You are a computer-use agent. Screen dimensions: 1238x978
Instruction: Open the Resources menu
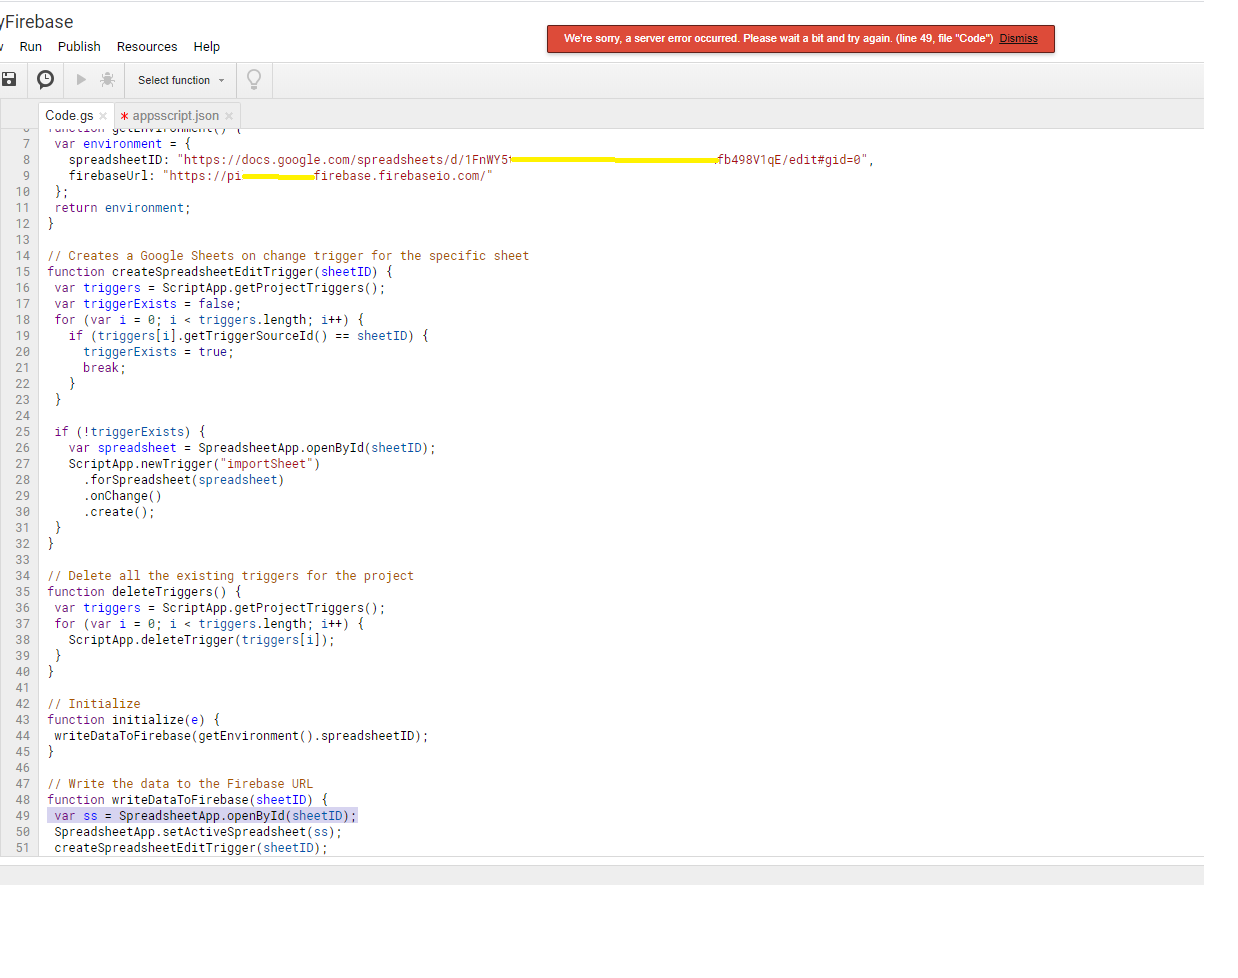pyautogui.click(x=147, y=46)
